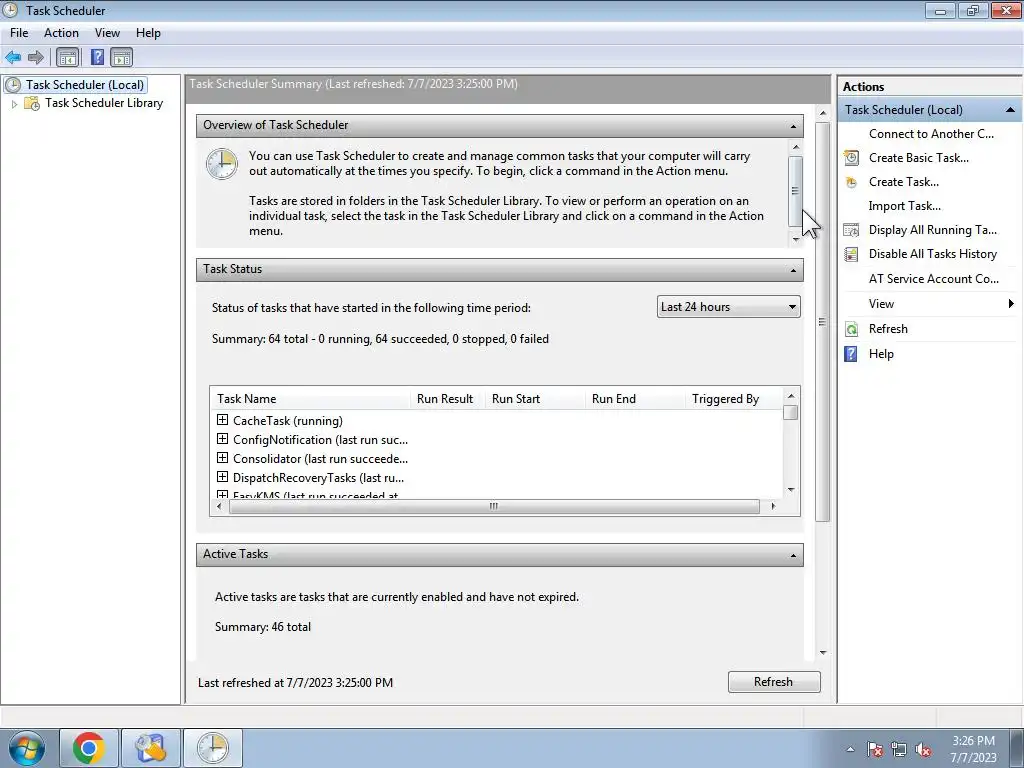Click the Triggered By column header
Screen dimensions: 1024x768
tap(733, 399)
